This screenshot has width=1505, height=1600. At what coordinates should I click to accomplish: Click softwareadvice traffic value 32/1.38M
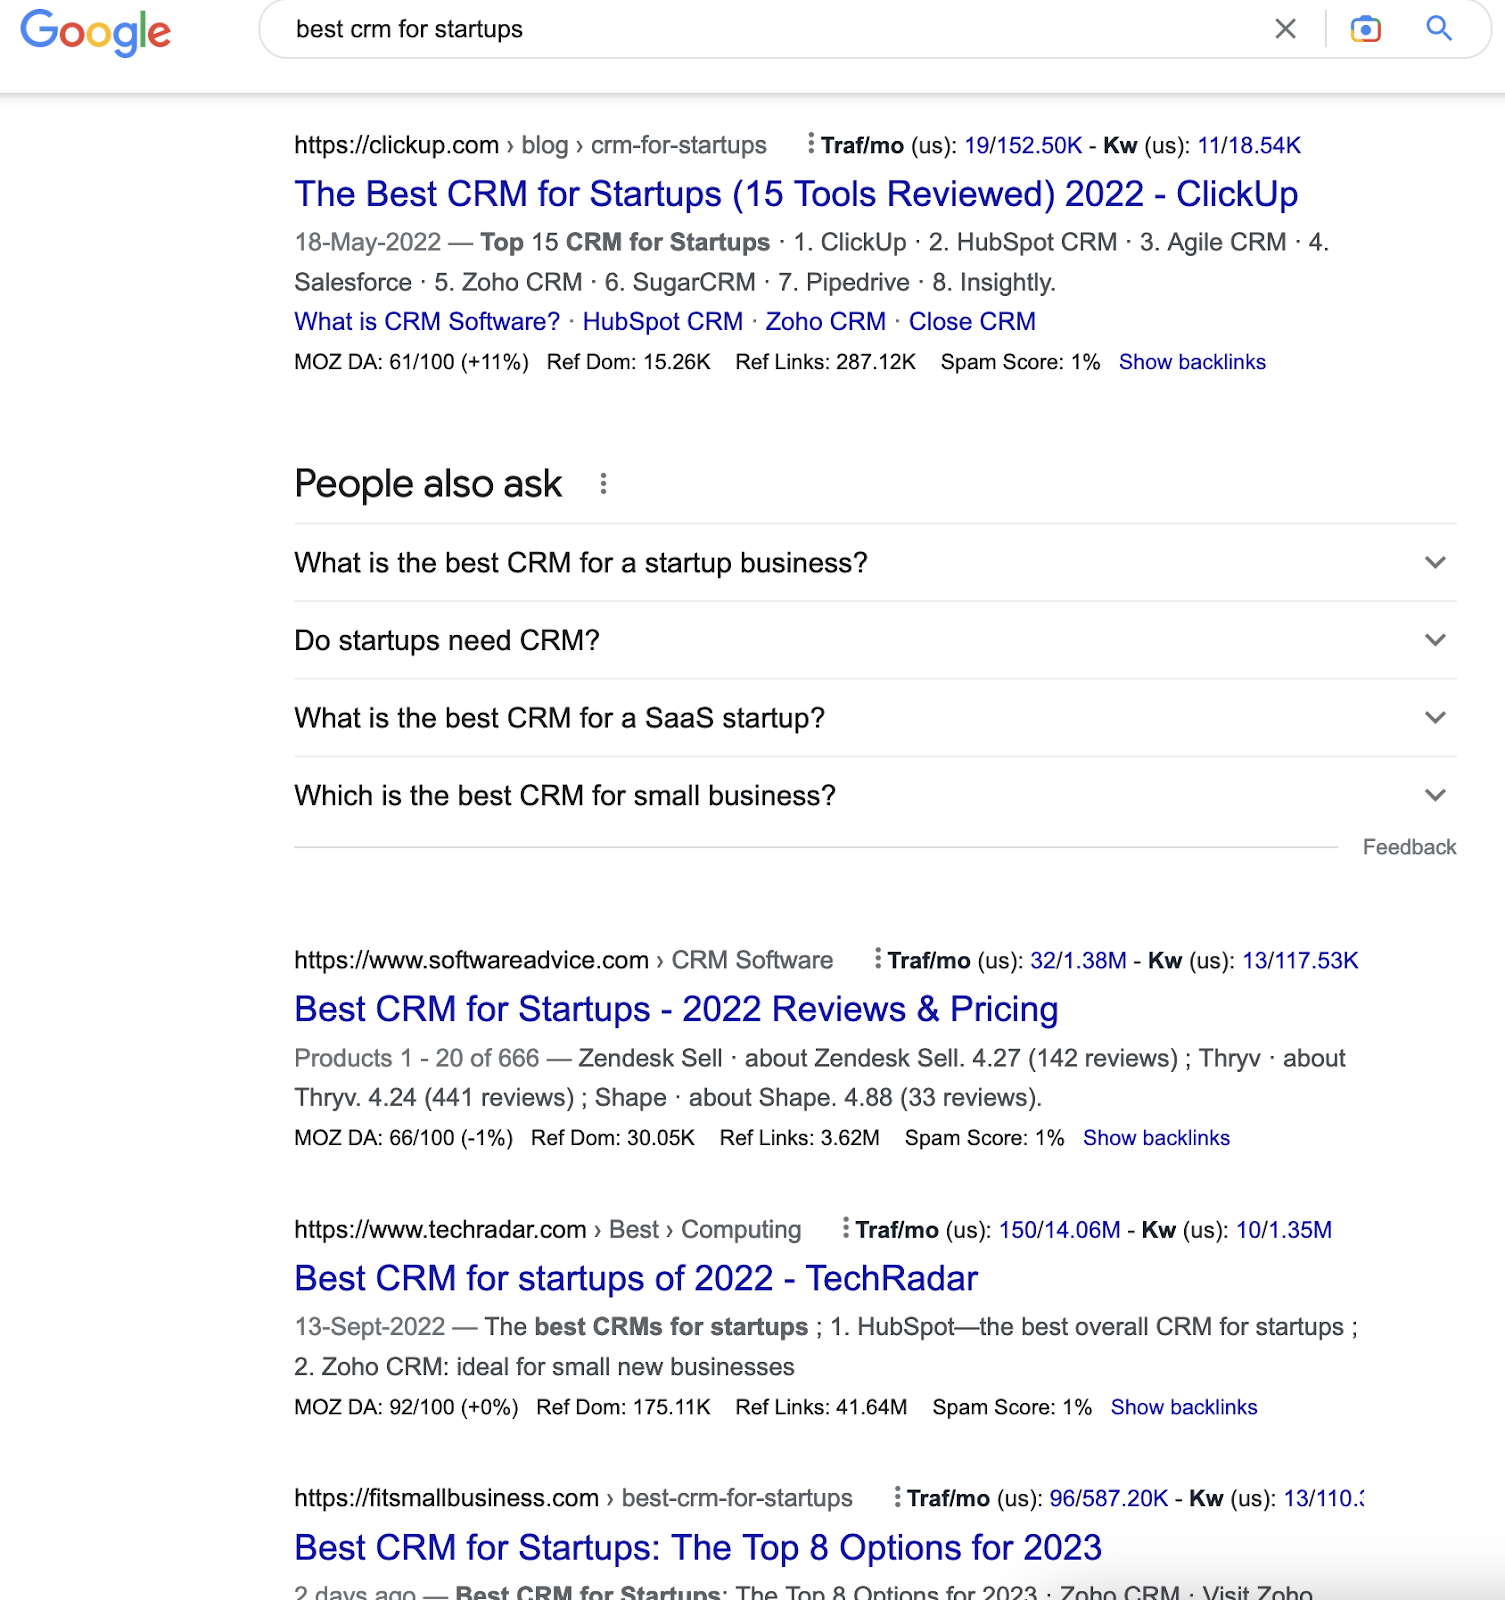pyautogui.click(x=1078, y=961)
